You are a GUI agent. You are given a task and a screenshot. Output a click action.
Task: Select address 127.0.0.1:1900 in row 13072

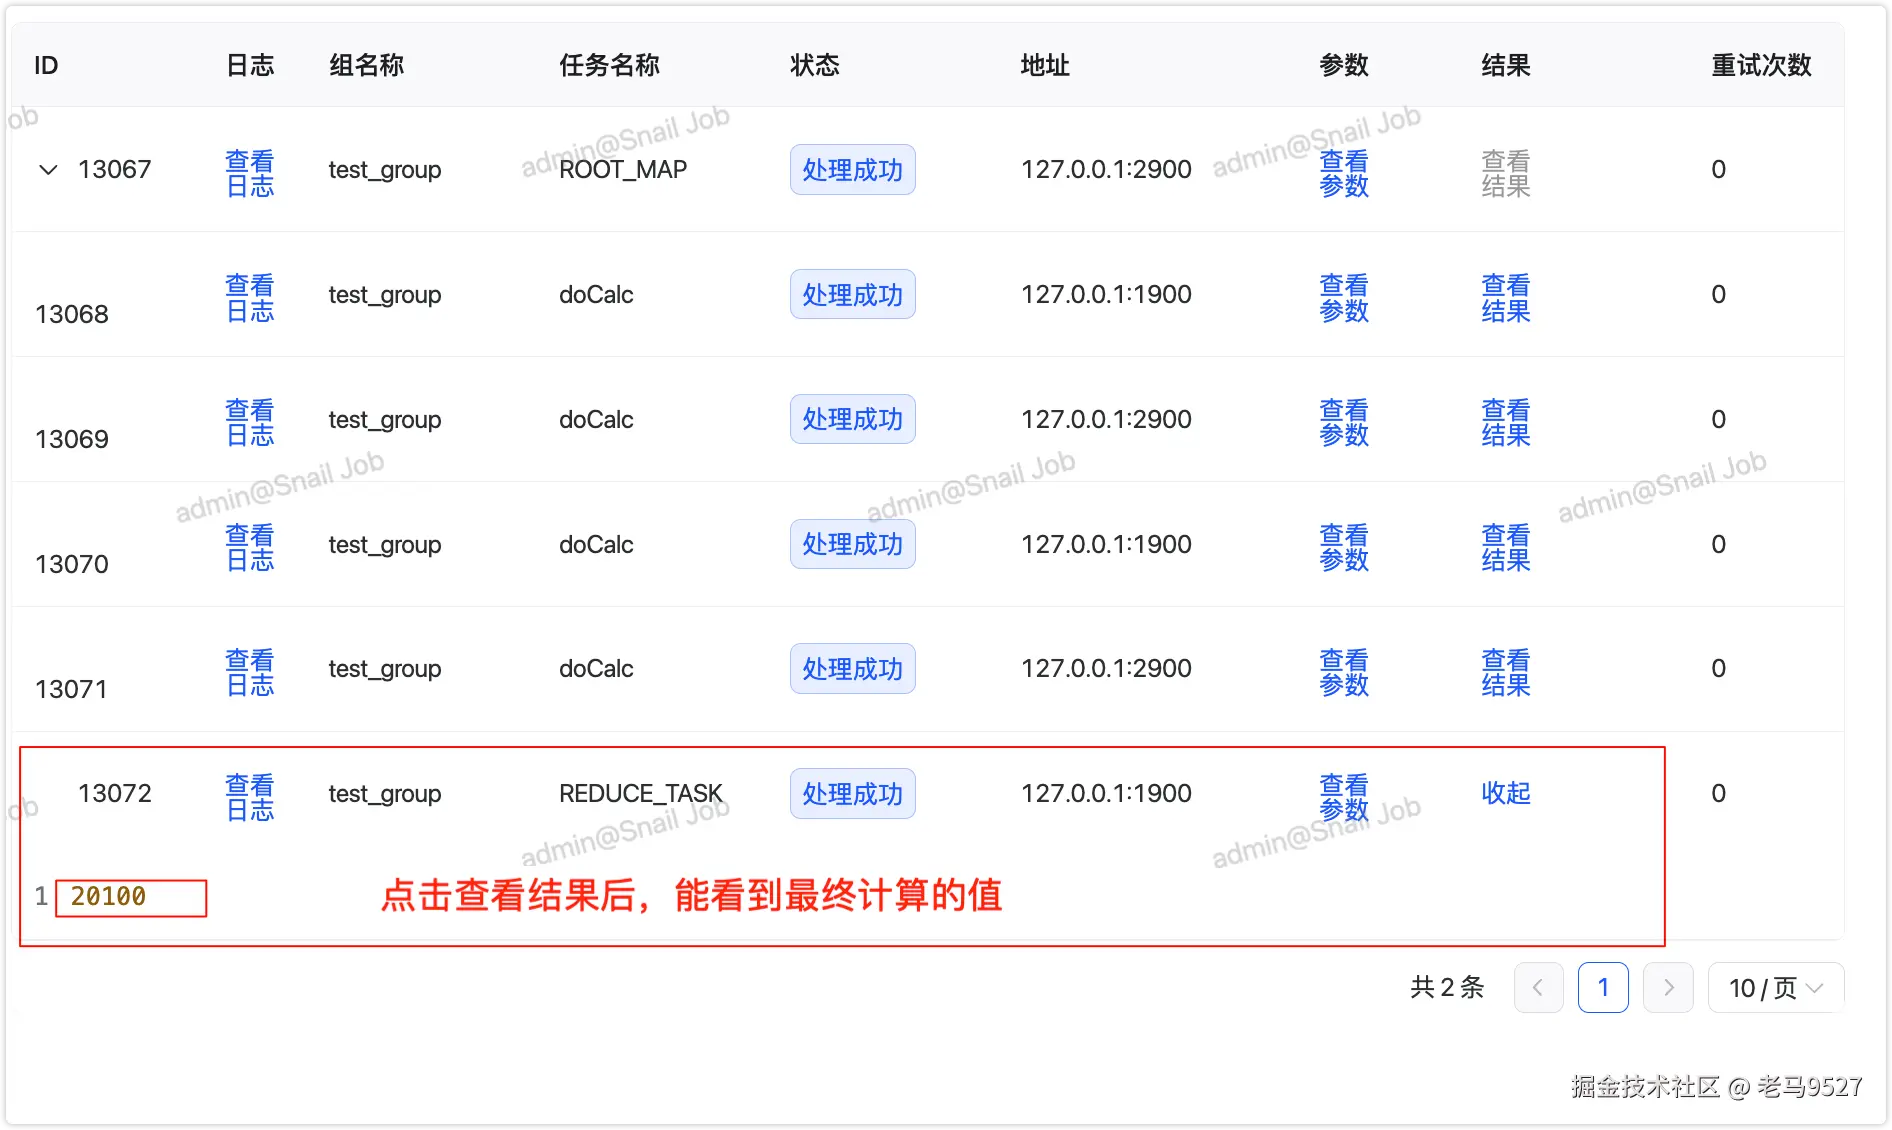[1106, 793]
